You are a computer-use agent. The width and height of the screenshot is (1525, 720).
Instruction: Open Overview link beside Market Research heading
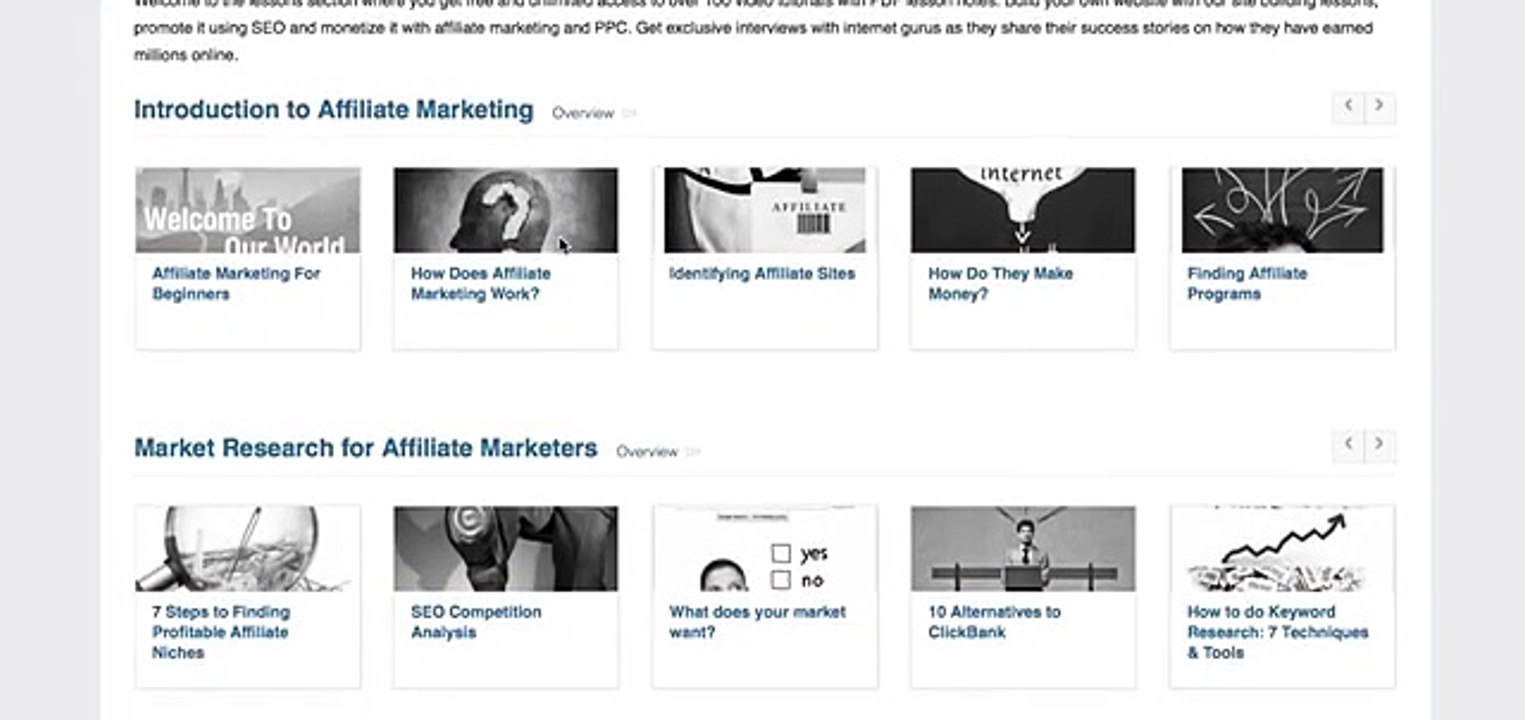[x=647, y=452]
